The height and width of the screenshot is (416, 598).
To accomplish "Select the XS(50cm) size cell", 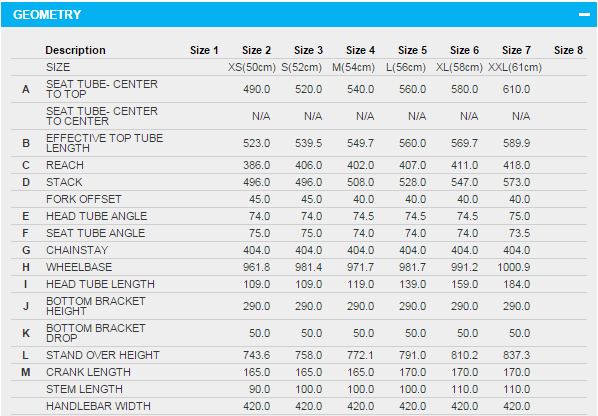I will click(x=252, y=67).
